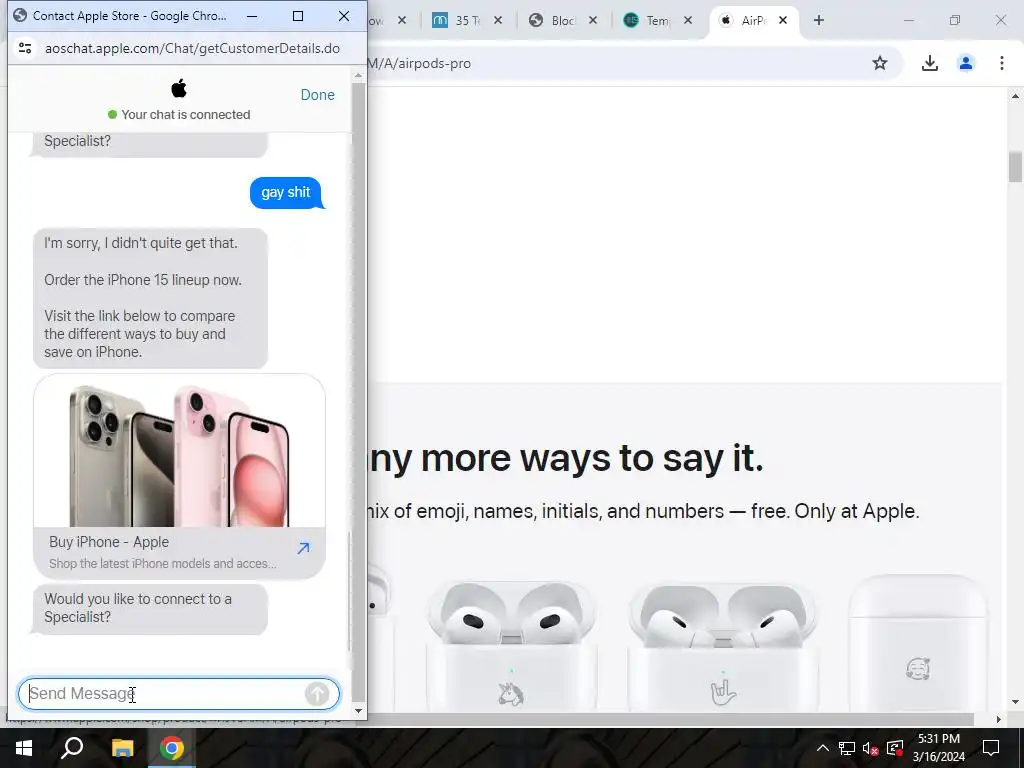Image resolution: width=1024 pixels, height=768 pixels.
Task: Click the send arrow button in chat
Action: (317, 694)
